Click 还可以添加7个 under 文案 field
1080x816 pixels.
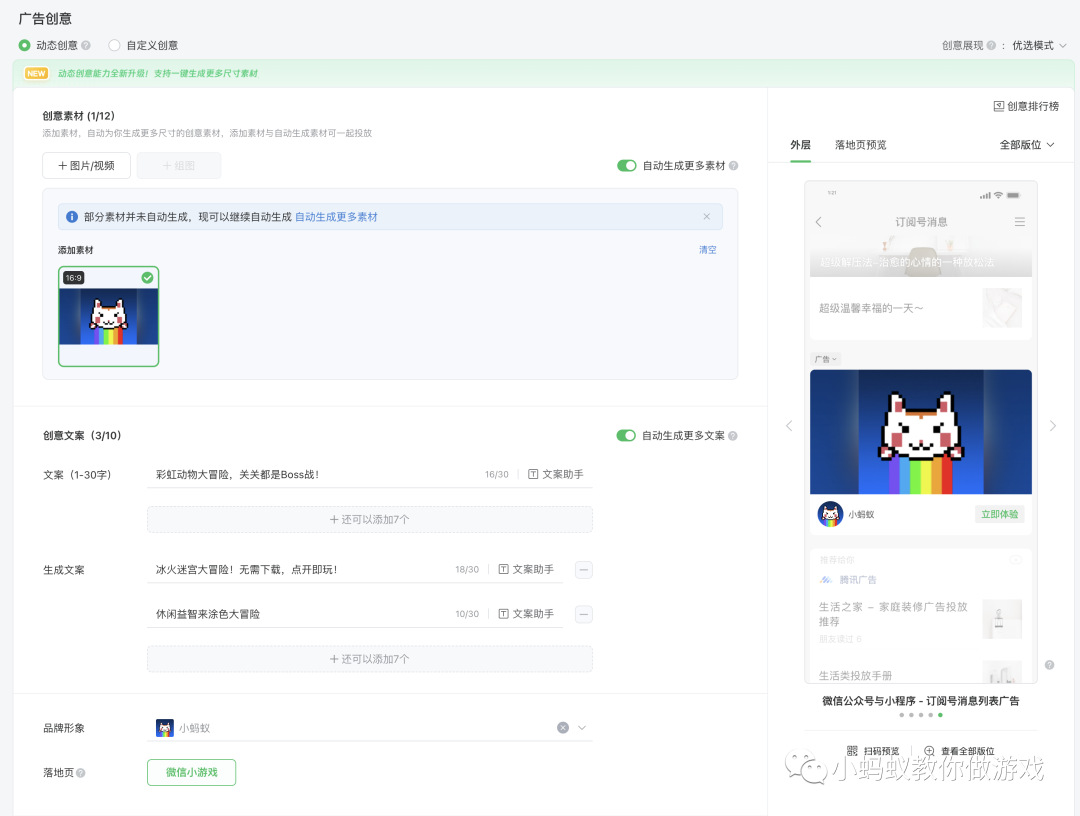(370, 519)
